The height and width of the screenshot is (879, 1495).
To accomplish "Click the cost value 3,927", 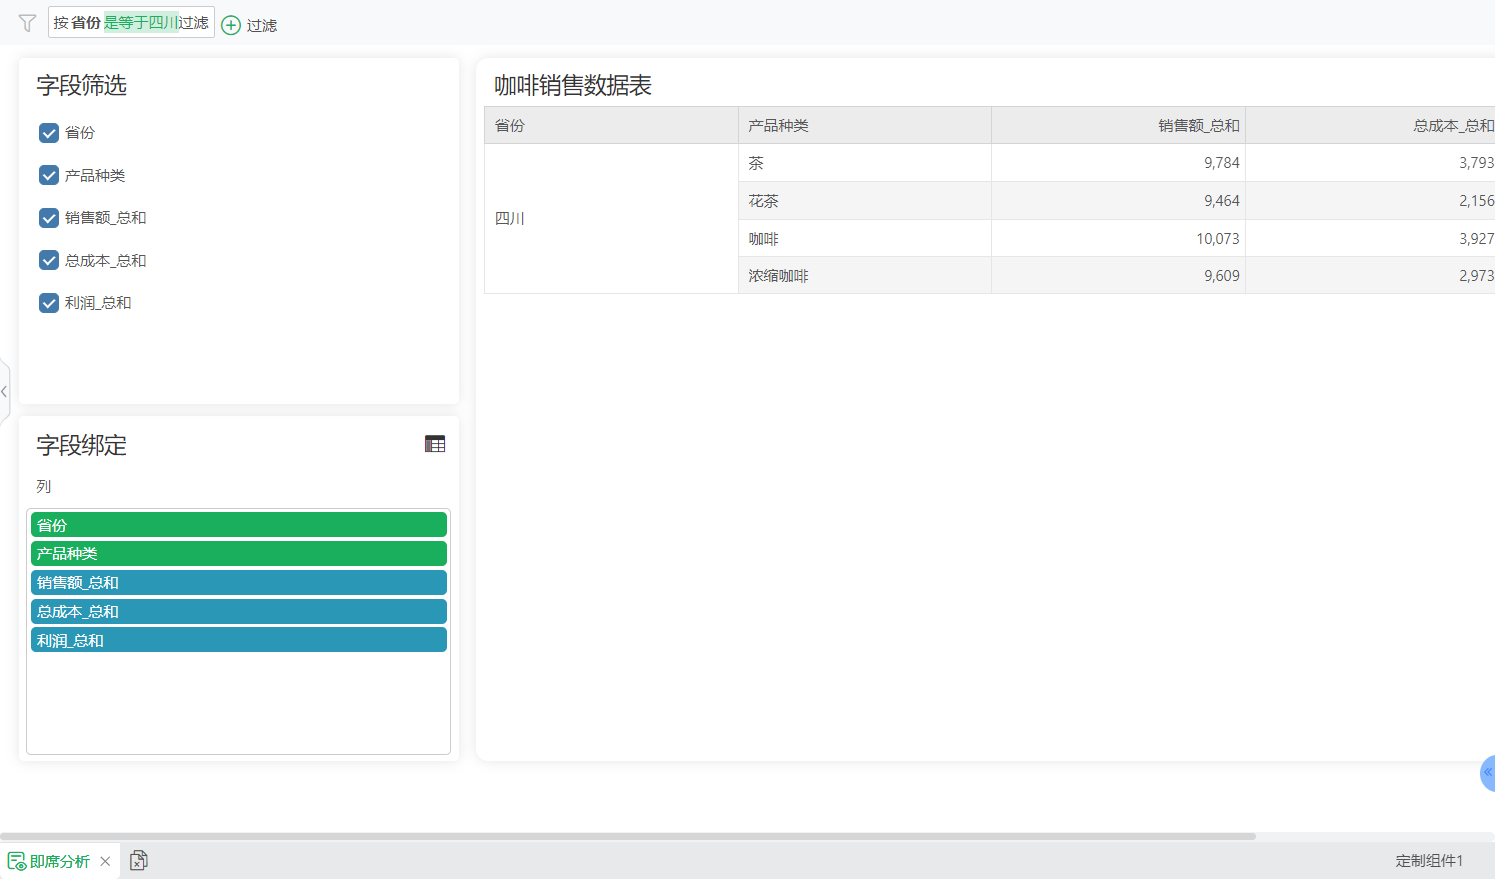I will pos(1371,238).
